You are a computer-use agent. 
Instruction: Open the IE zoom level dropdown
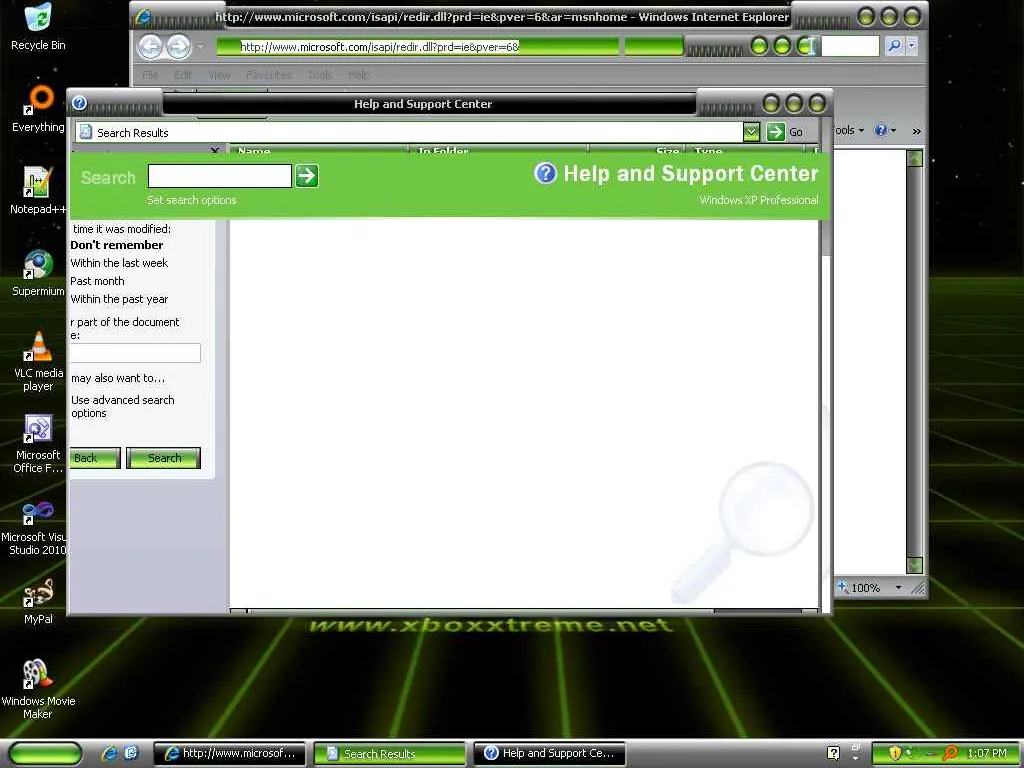[899, 588]
